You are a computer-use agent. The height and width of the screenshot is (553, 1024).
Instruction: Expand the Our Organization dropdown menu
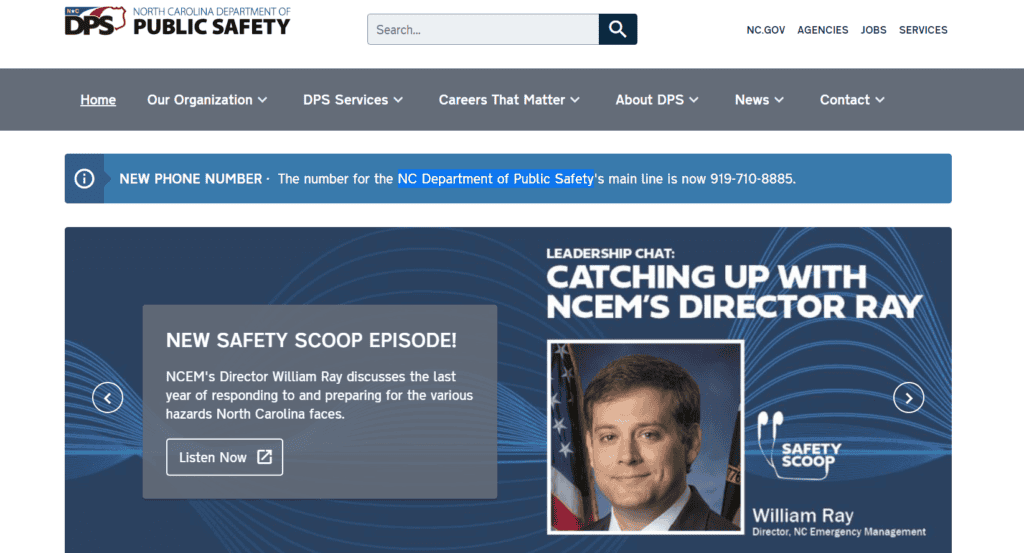207,100
